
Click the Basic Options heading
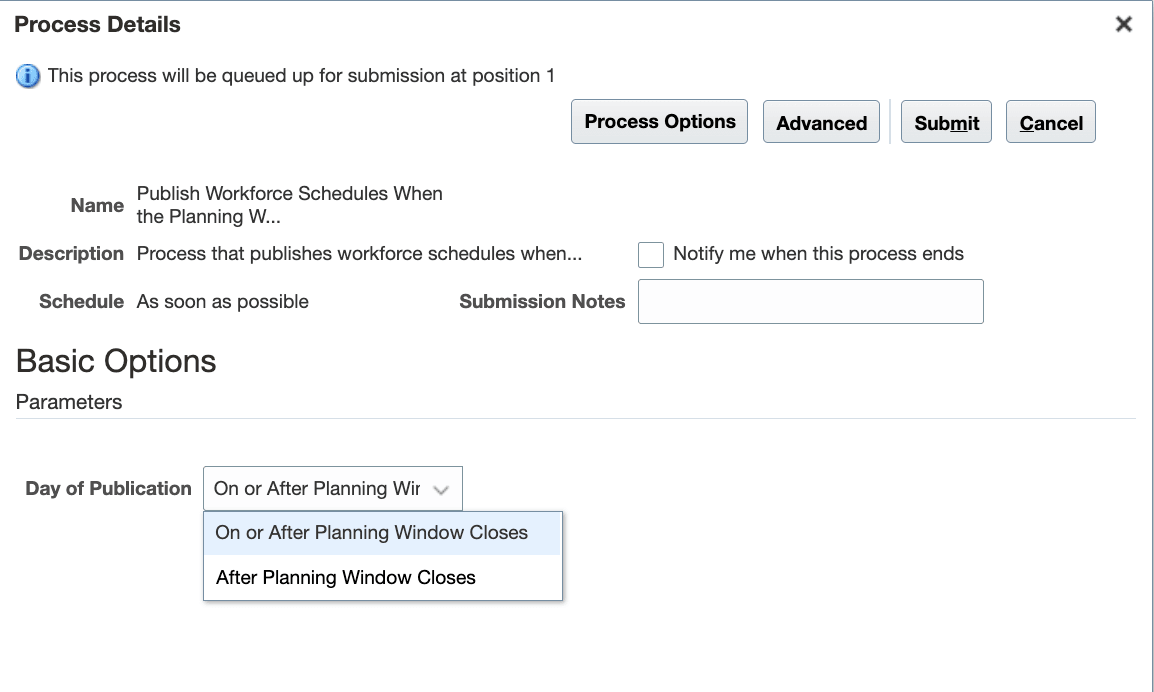[116, 361]
